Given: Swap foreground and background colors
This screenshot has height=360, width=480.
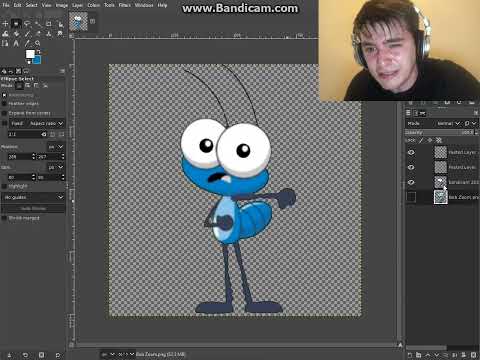Looking at the screenshot, I should pyautogui.click(x=39, y=52).
